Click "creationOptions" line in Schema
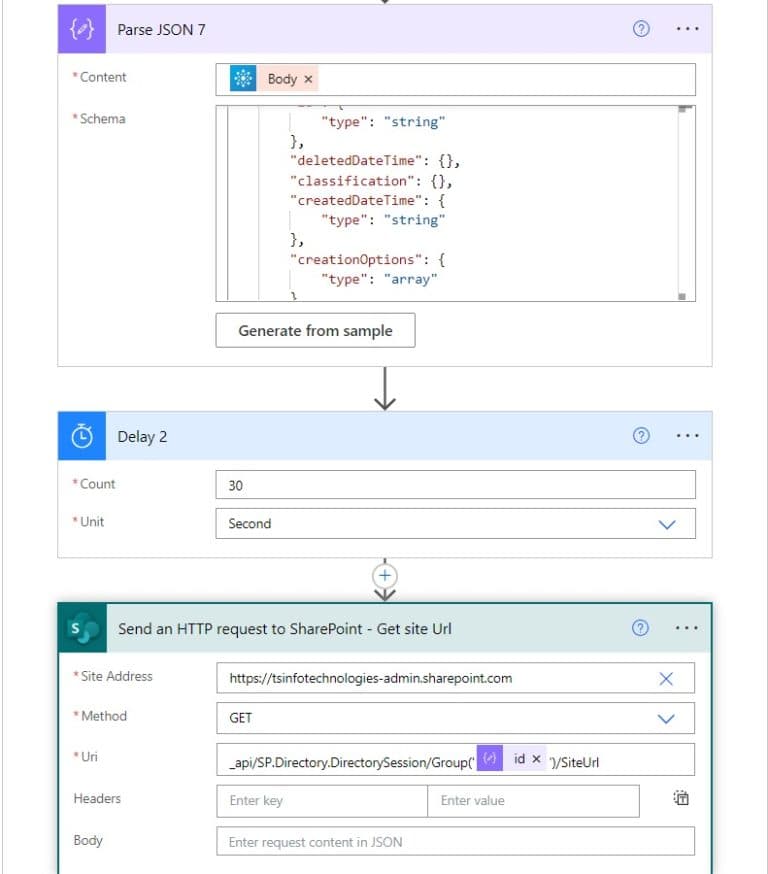The height and width of the screenshot is (874, 768). 367,260
